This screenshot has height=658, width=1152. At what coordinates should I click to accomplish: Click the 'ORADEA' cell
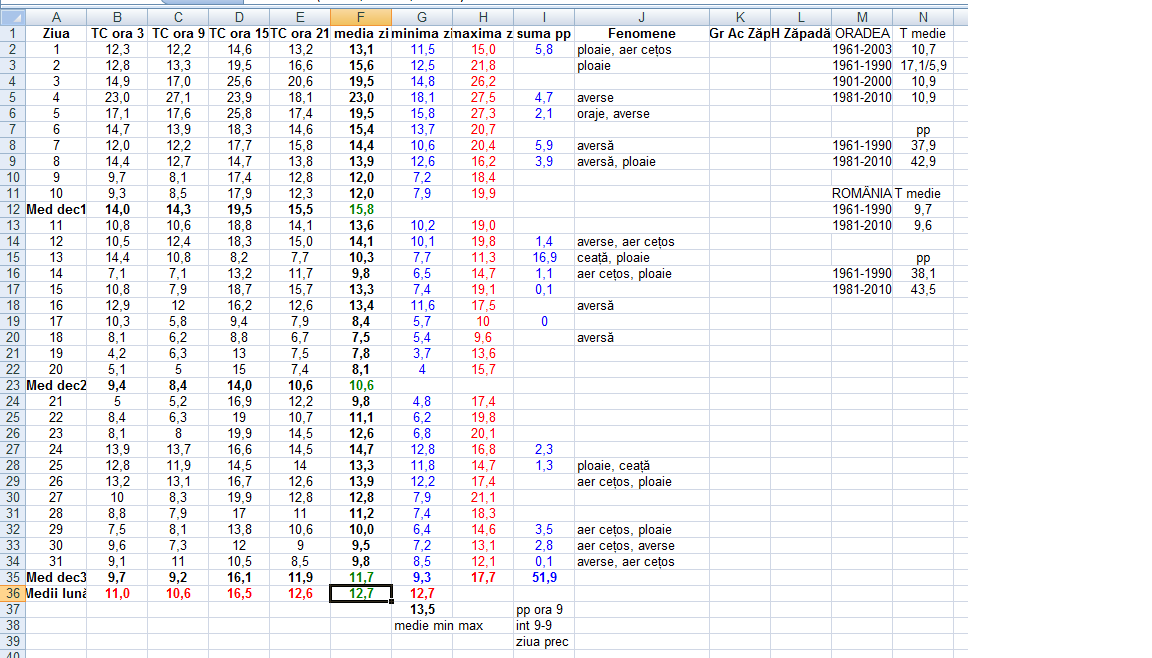[x=862, y=34]
